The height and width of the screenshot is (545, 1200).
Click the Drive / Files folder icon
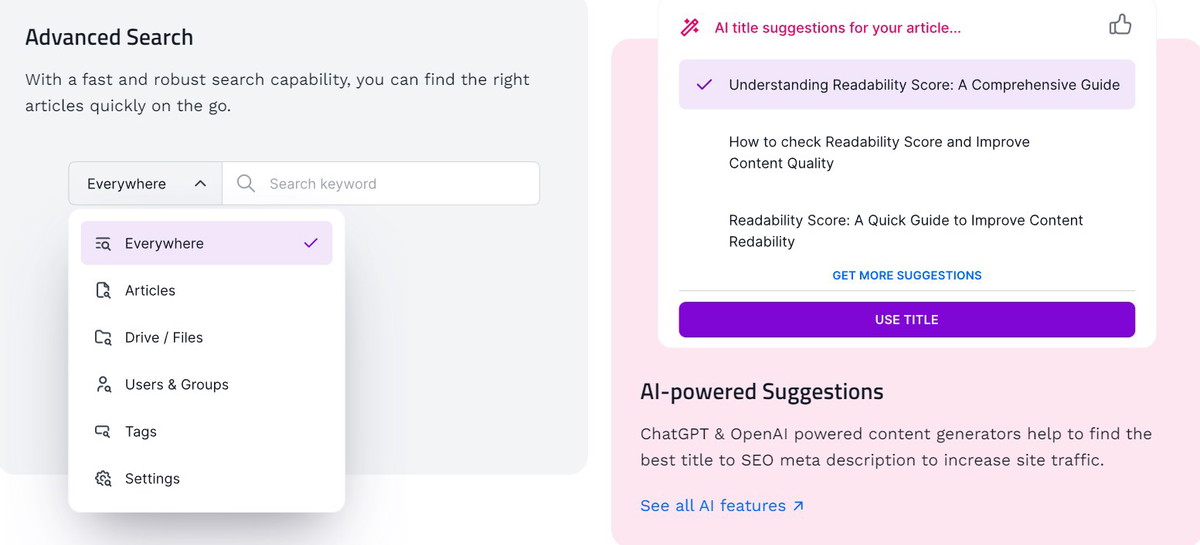point(103,338)
